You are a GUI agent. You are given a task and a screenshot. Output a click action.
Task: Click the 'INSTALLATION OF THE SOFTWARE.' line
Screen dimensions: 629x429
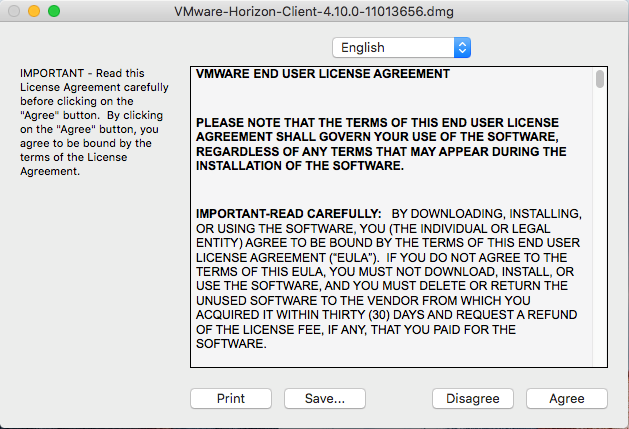(x=300, y=166)
